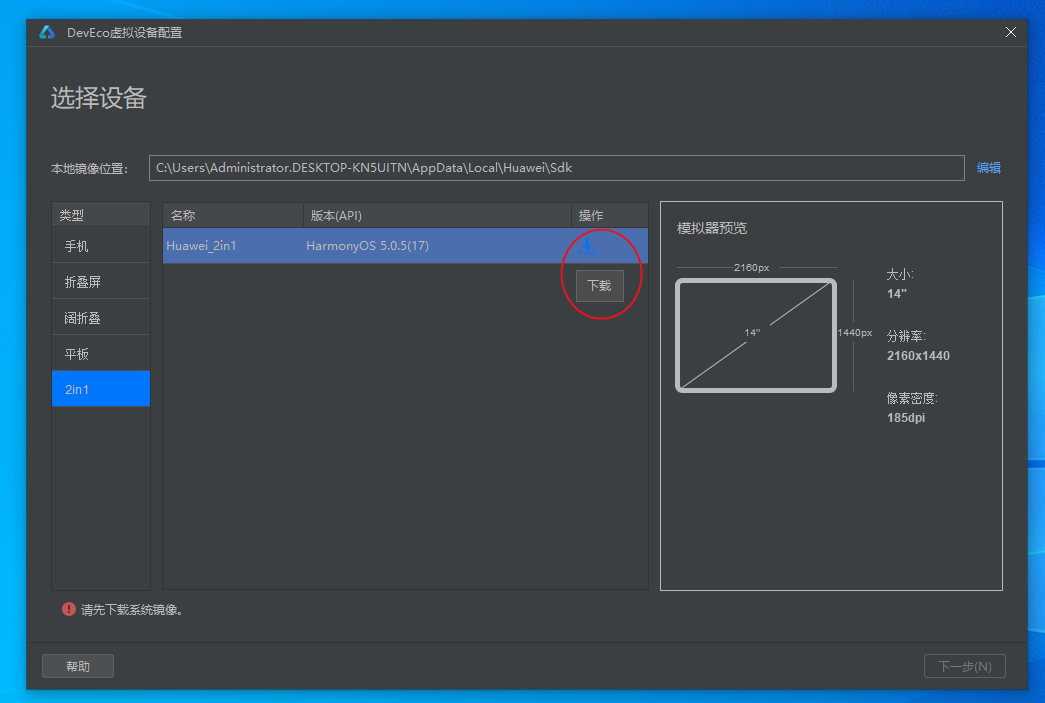This screenshot has width=1045, height=703.
Task: Select the 2in1 device type
Action: click(100, 389)
